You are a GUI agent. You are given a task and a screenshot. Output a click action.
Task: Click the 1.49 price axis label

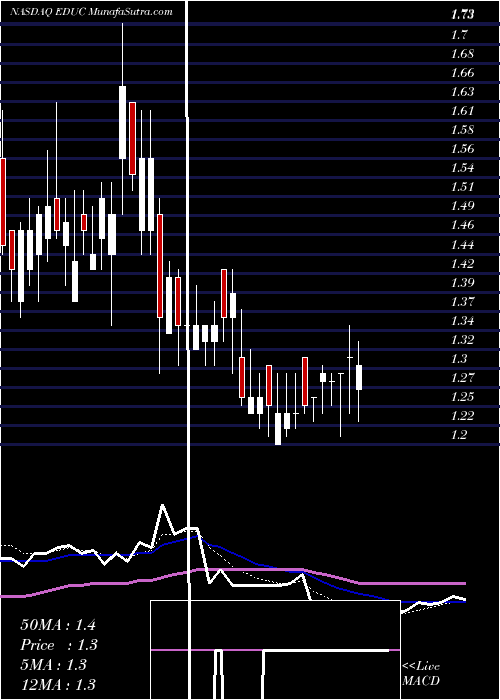point(462,206)
